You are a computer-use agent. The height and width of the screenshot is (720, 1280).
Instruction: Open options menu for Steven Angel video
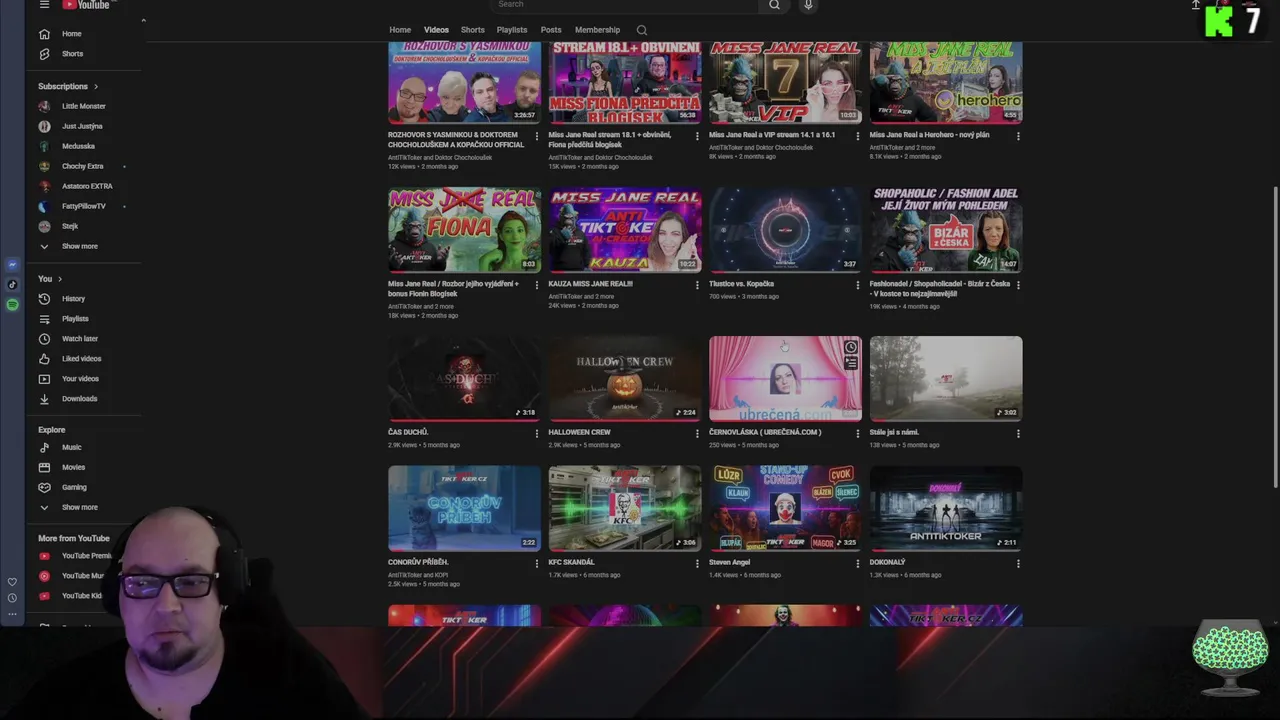click(x=857, y=564)
